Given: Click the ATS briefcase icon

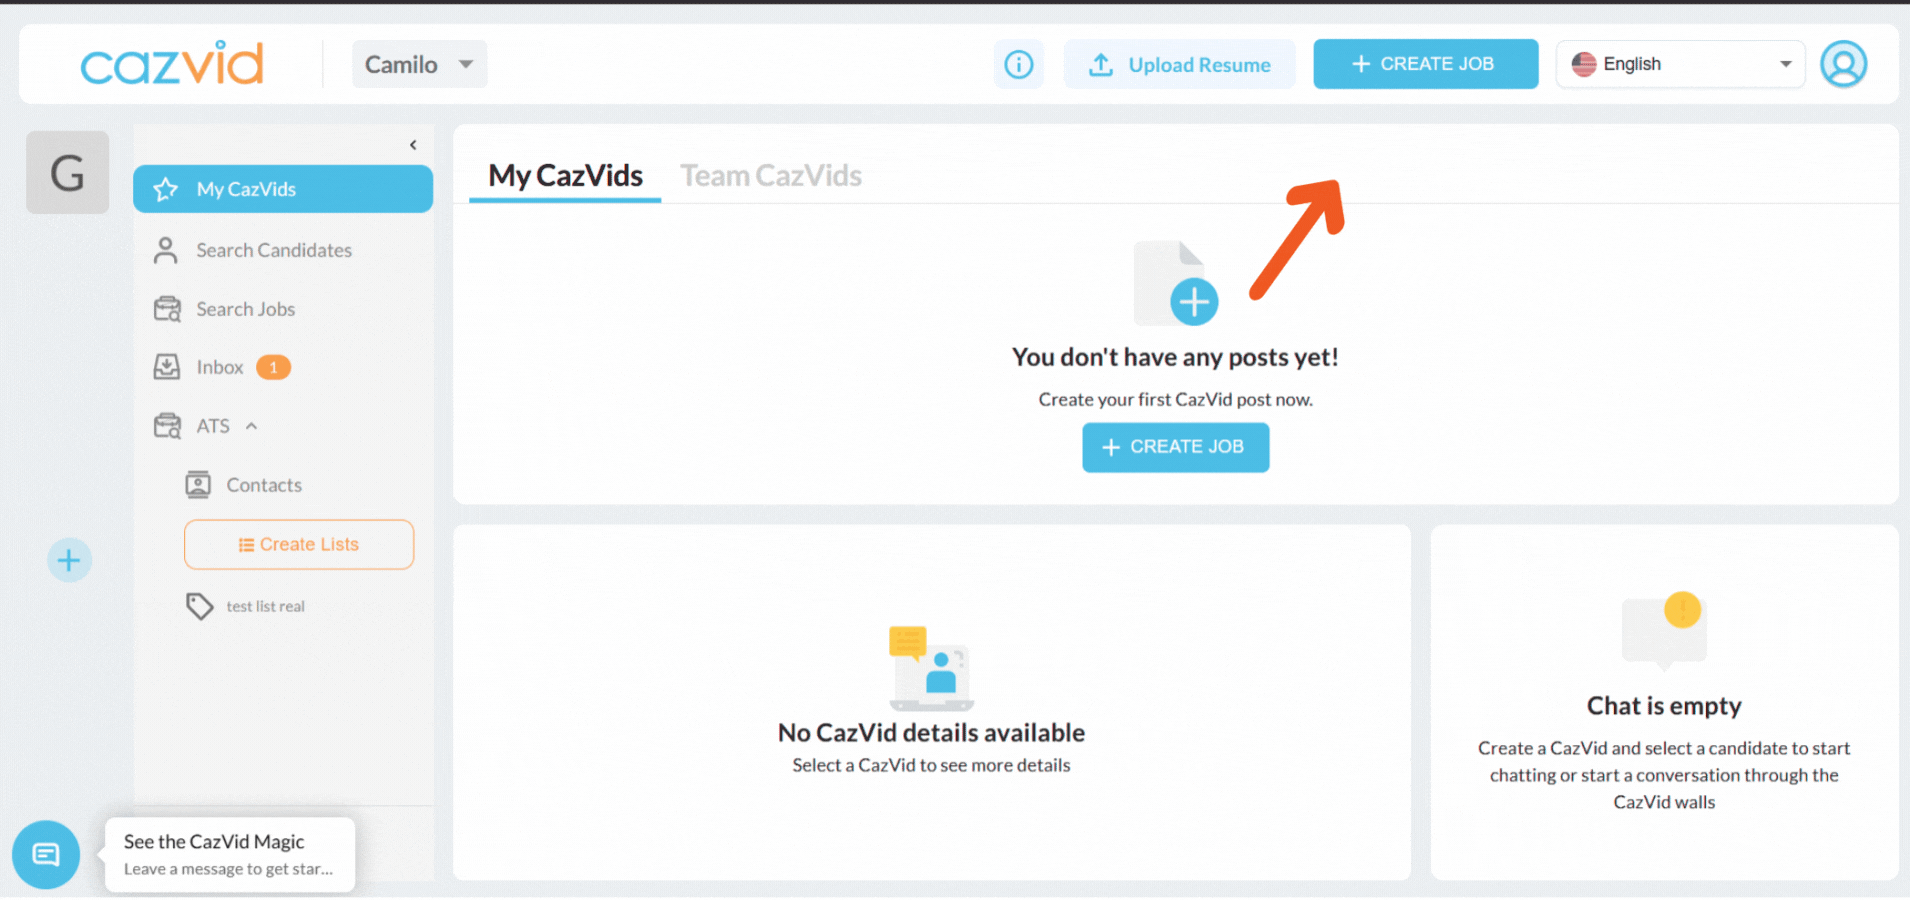Looking at the screenshot, I should [x=167, y=426].
